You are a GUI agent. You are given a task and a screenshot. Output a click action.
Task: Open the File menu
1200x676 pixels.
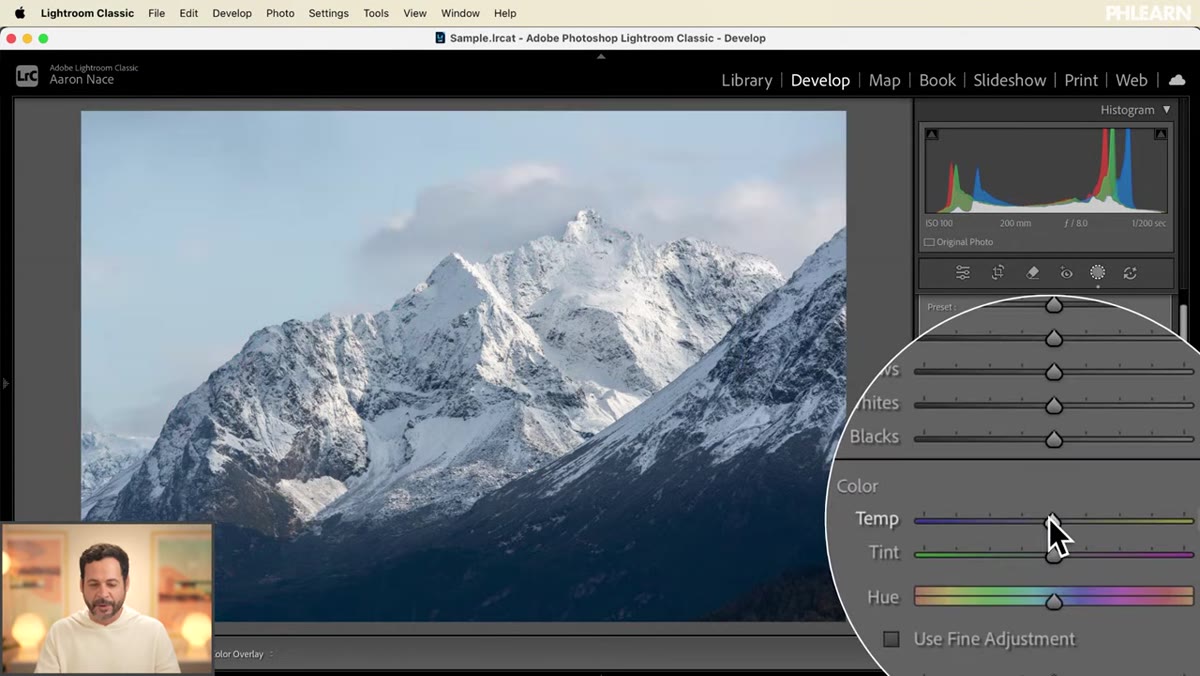[156, 13]
